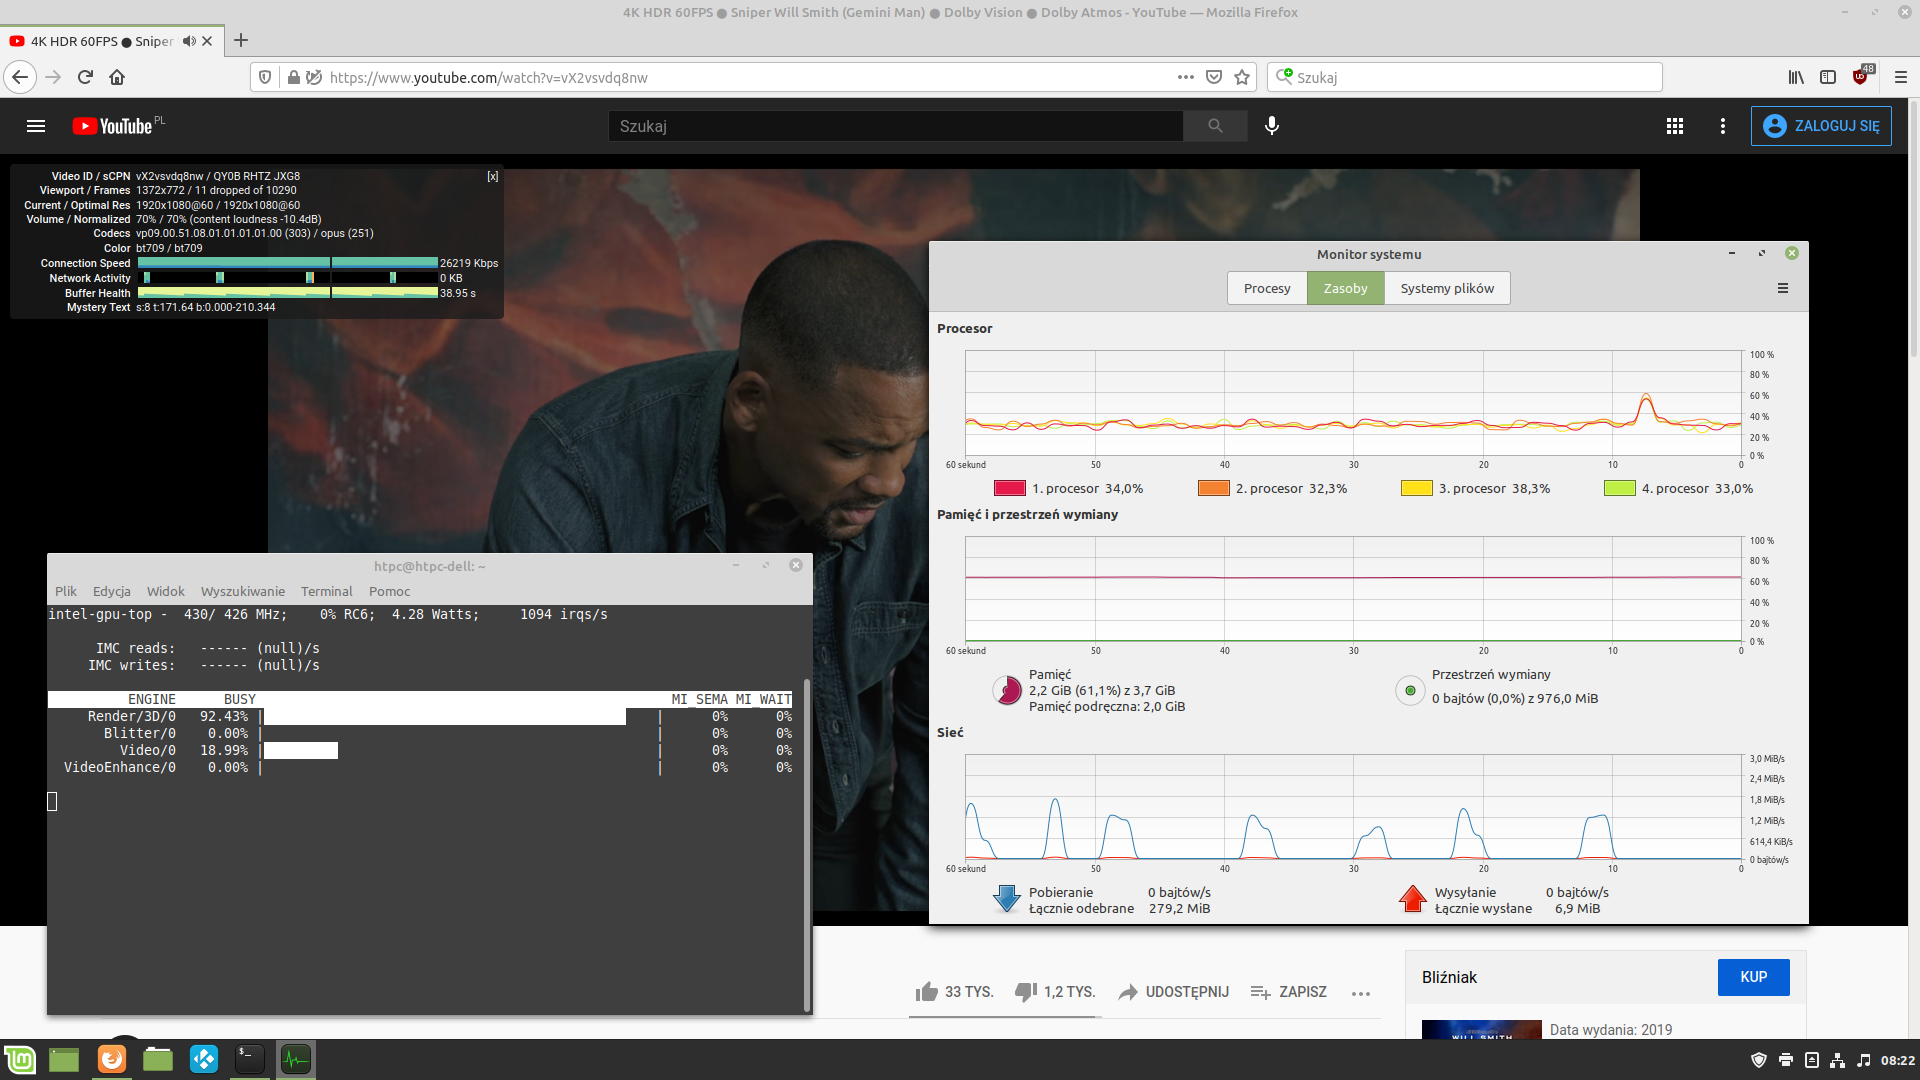This screenshot has height=1080, width=1920.
Task: Show site security padlock info
Action: point(293,77)
